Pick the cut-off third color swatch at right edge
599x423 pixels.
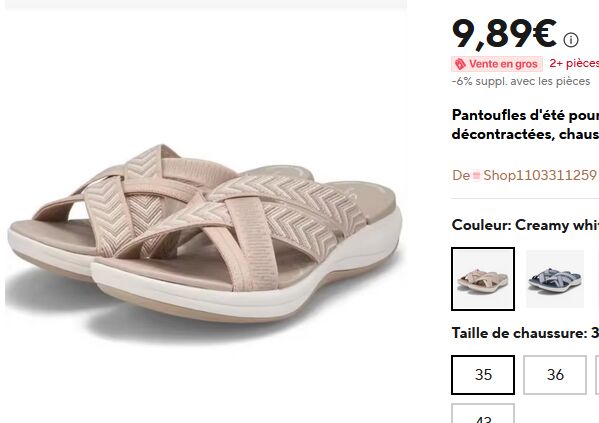(x=597, y=279)
